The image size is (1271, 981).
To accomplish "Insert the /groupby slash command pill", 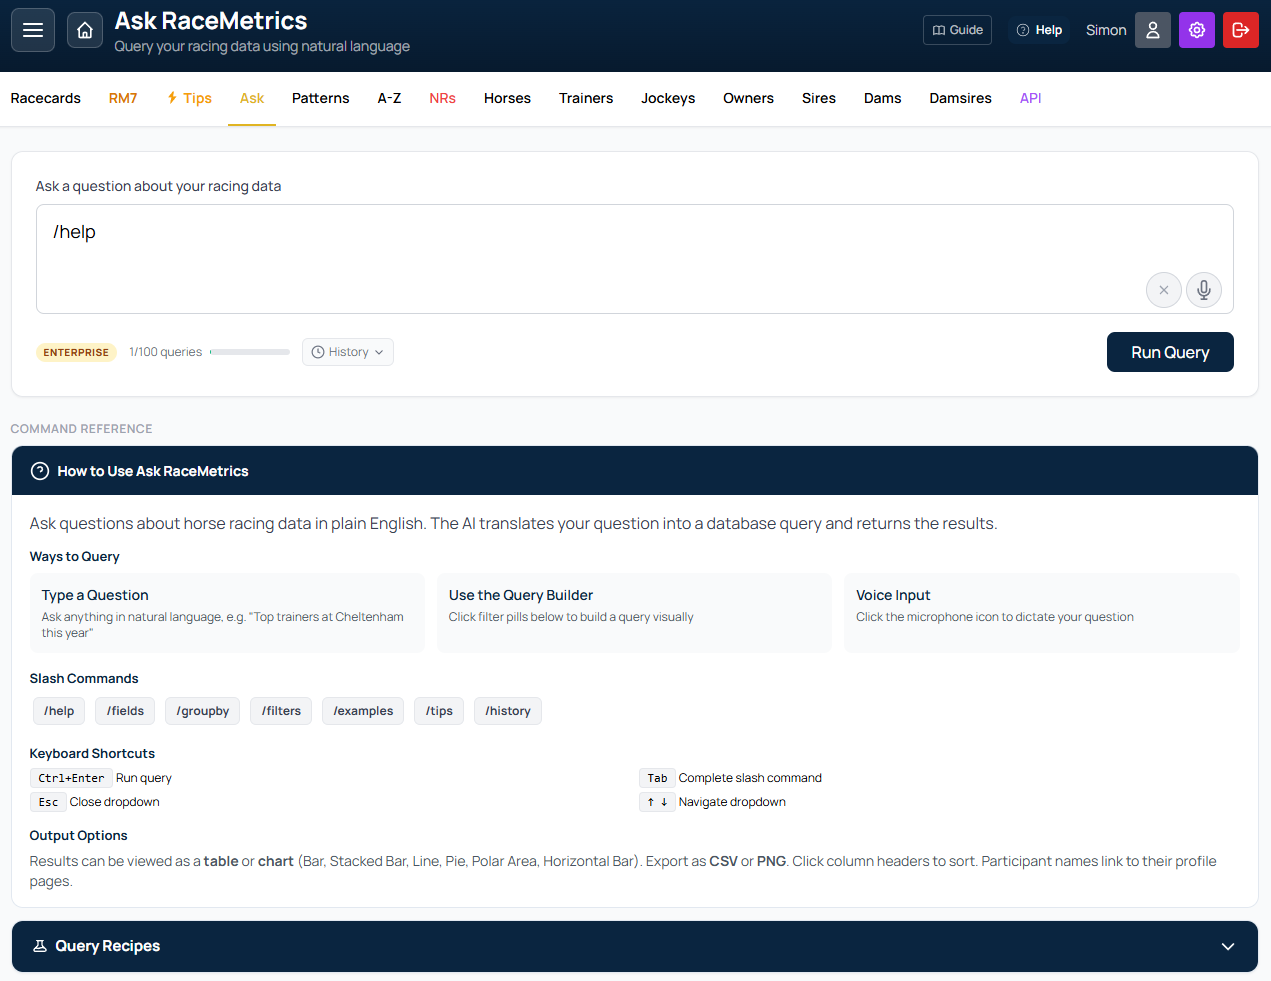I will coord(203,711).
